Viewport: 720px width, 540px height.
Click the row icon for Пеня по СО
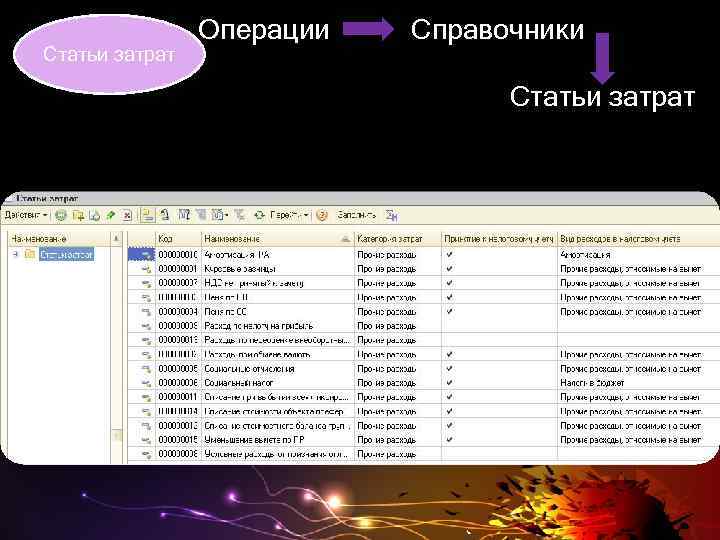click(146, 312)
